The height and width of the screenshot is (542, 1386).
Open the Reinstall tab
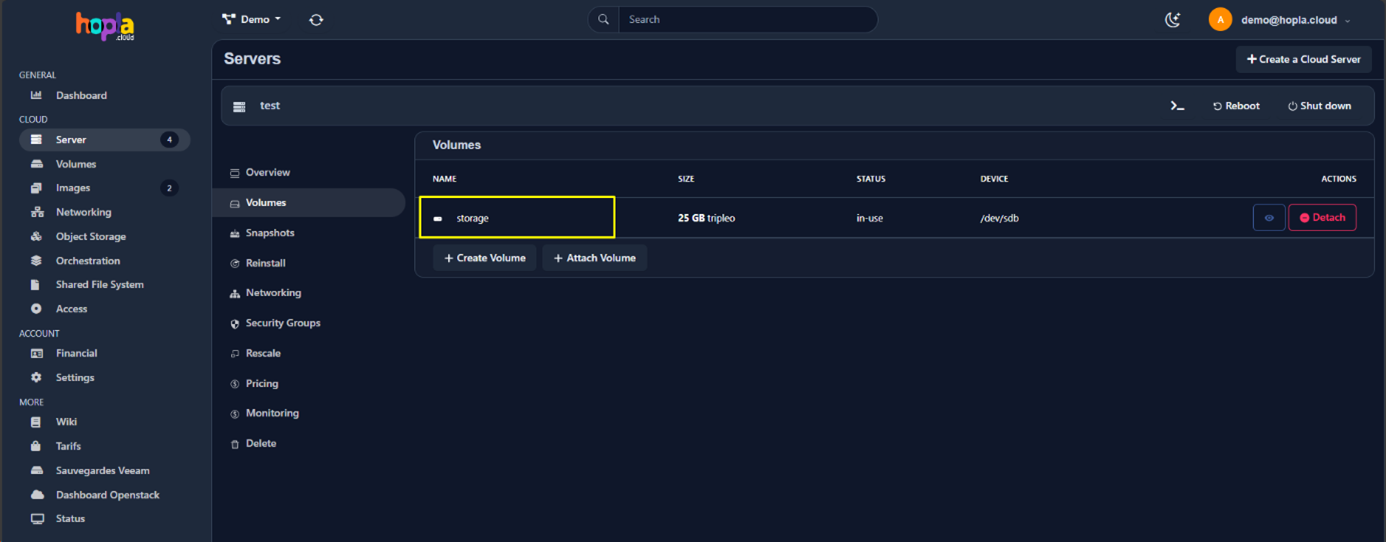point(265,263)
